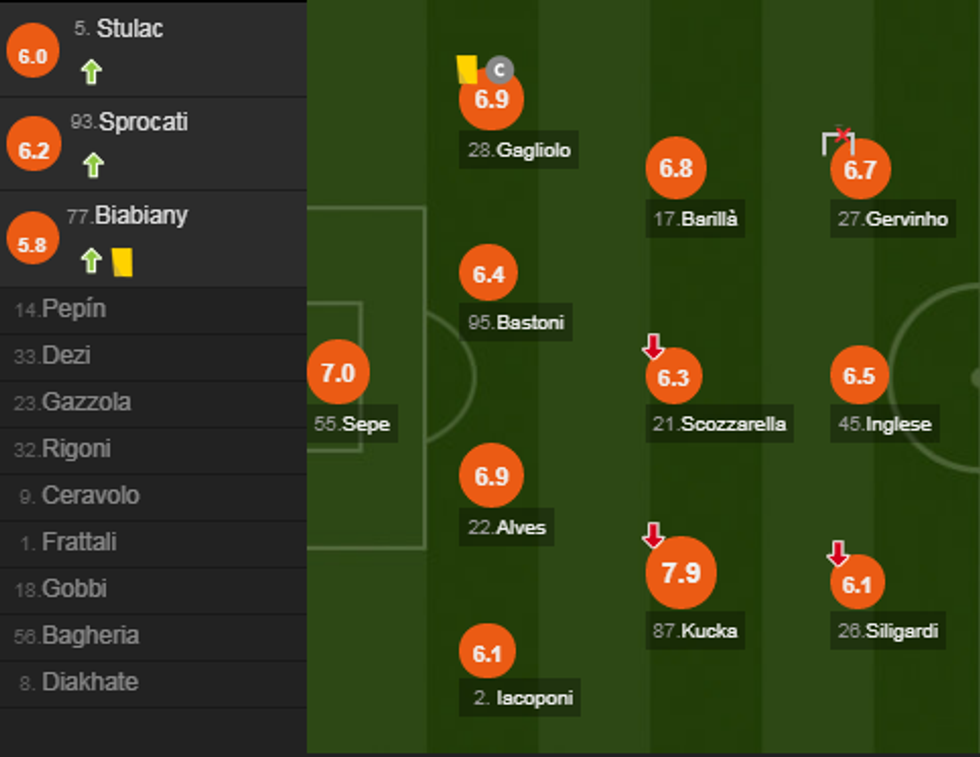Viewport: 980px width, 757px height.
Task: Select Ceravolo in the bench list
Action: tap(90, 496)
